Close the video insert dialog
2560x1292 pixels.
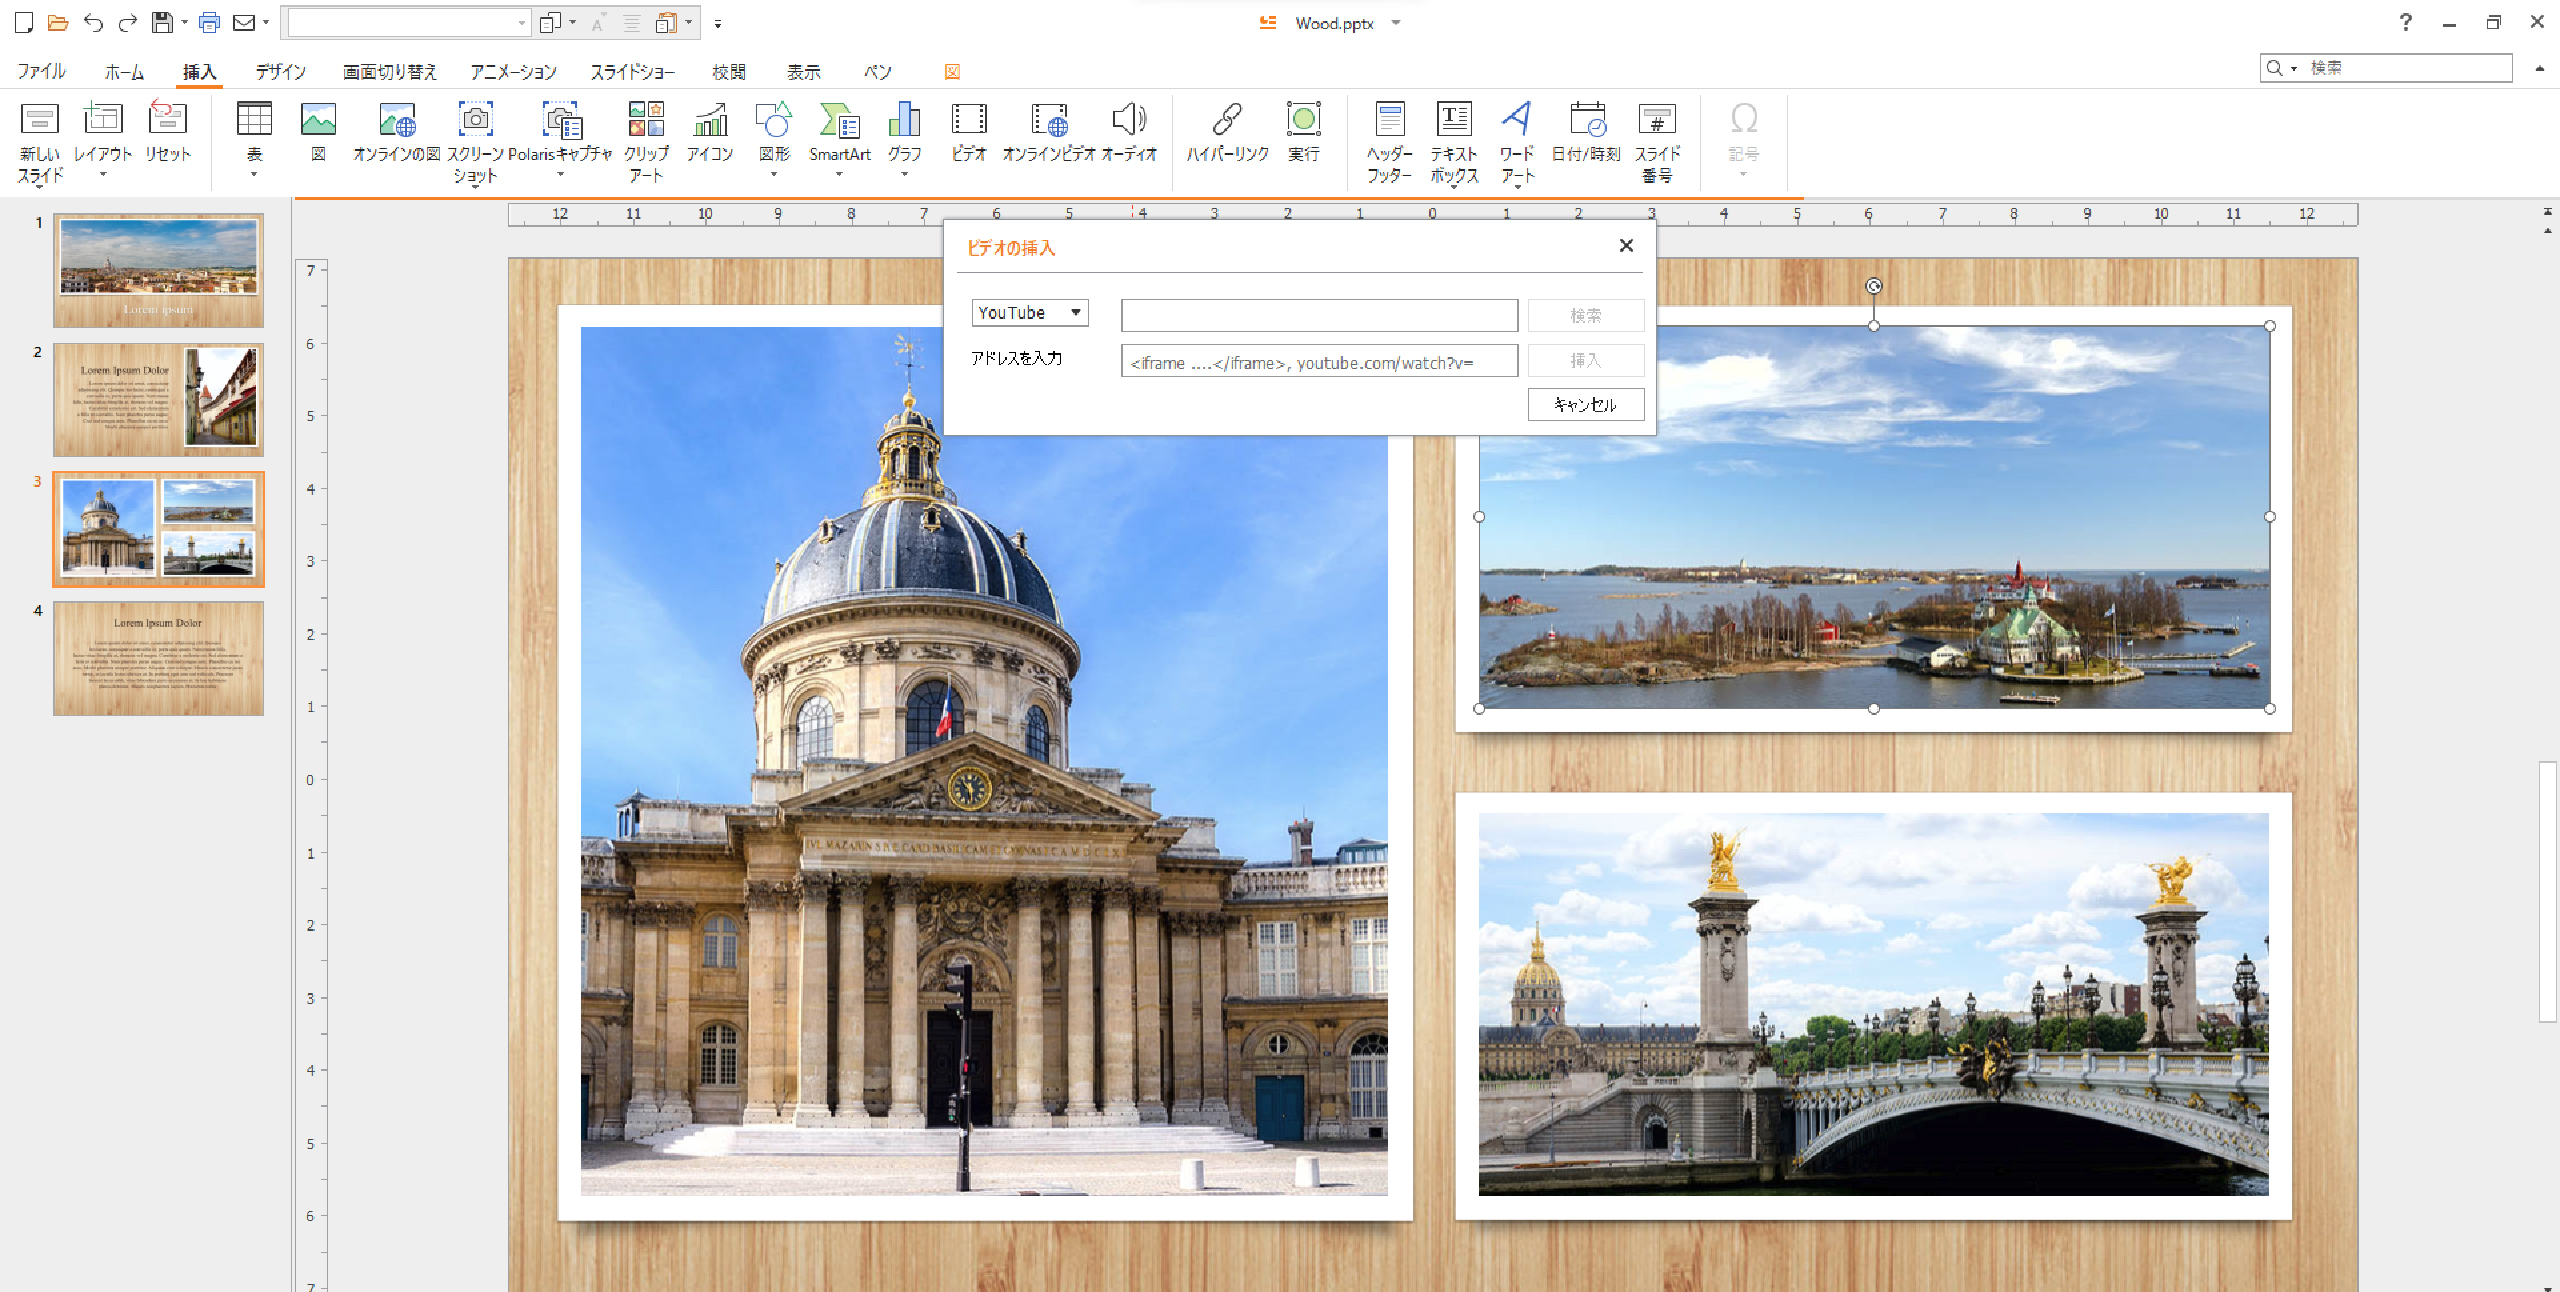point(1626,246)
